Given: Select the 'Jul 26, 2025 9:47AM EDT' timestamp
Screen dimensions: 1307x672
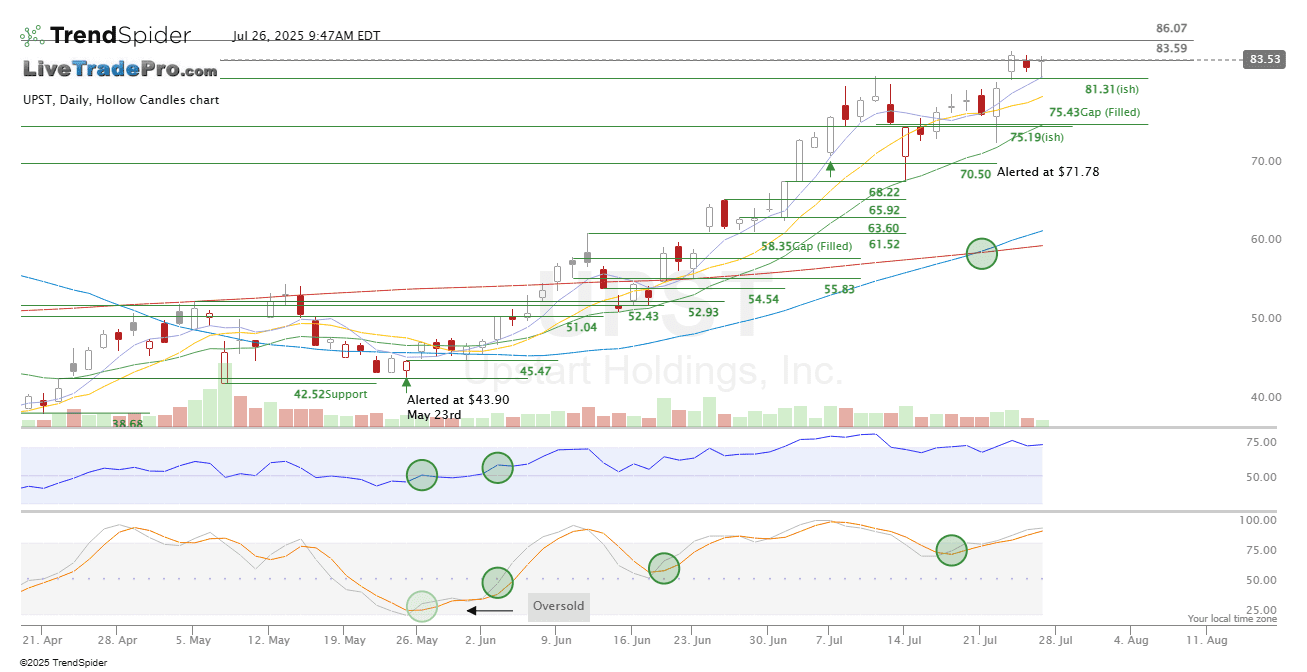Looking at the screenshot, I should coord(306,35).
